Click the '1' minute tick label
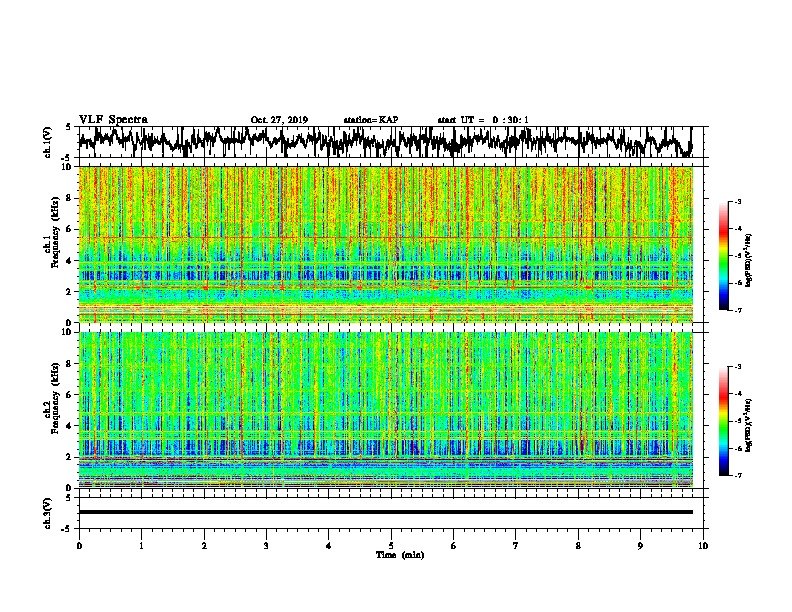792x612 pixels. [x=141, y=546]
